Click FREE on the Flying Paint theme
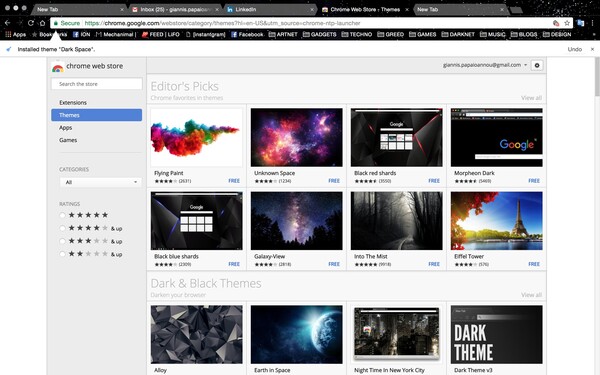600x375 pixels. point(234,181)
